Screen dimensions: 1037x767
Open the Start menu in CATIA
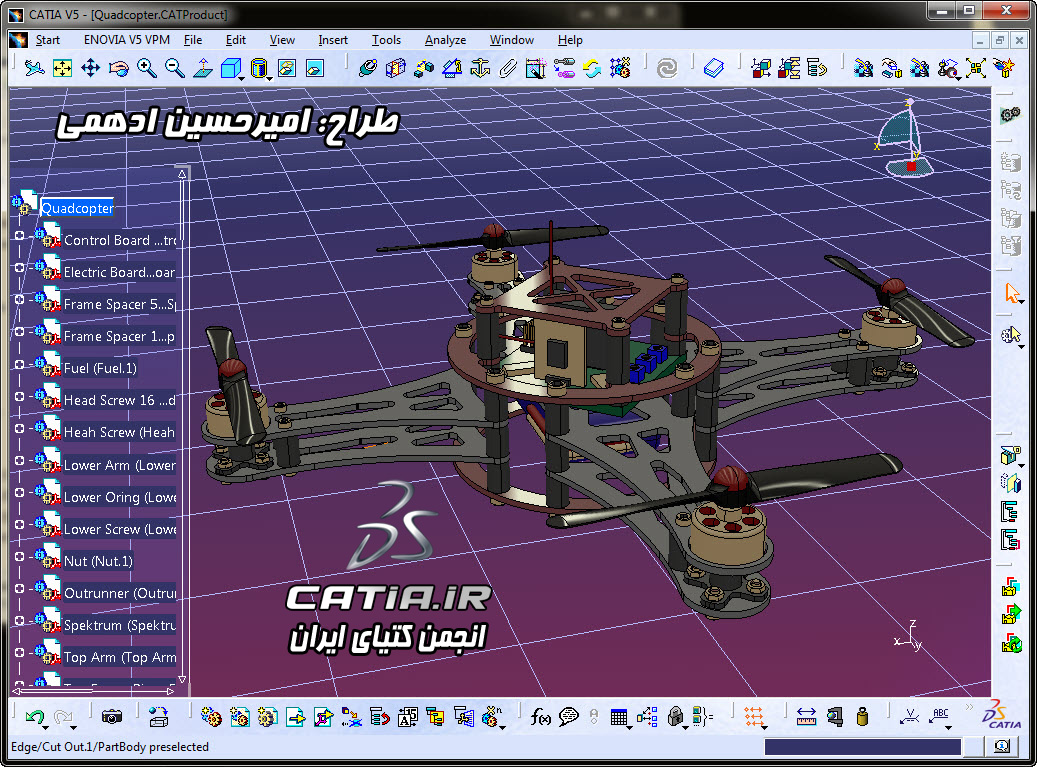[48, 40]
